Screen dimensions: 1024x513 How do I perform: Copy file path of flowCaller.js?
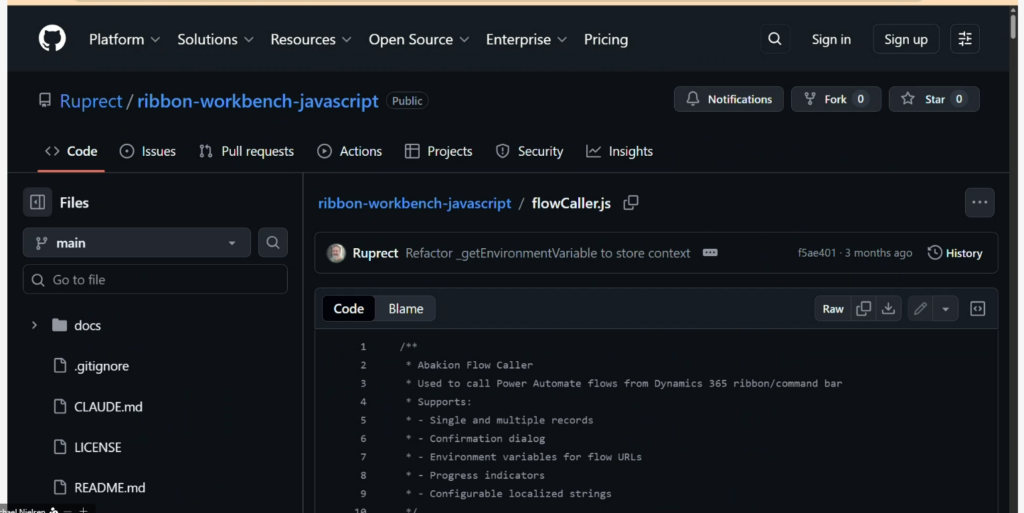[631, 203]
